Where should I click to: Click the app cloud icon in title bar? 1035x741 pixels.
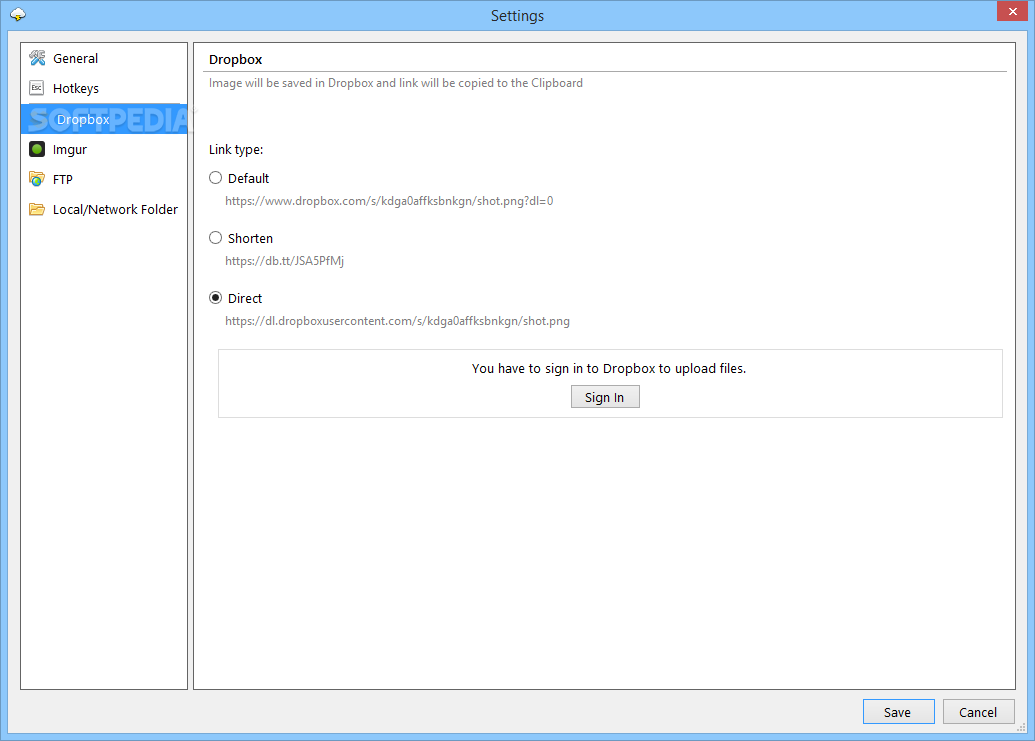point(18,15)
